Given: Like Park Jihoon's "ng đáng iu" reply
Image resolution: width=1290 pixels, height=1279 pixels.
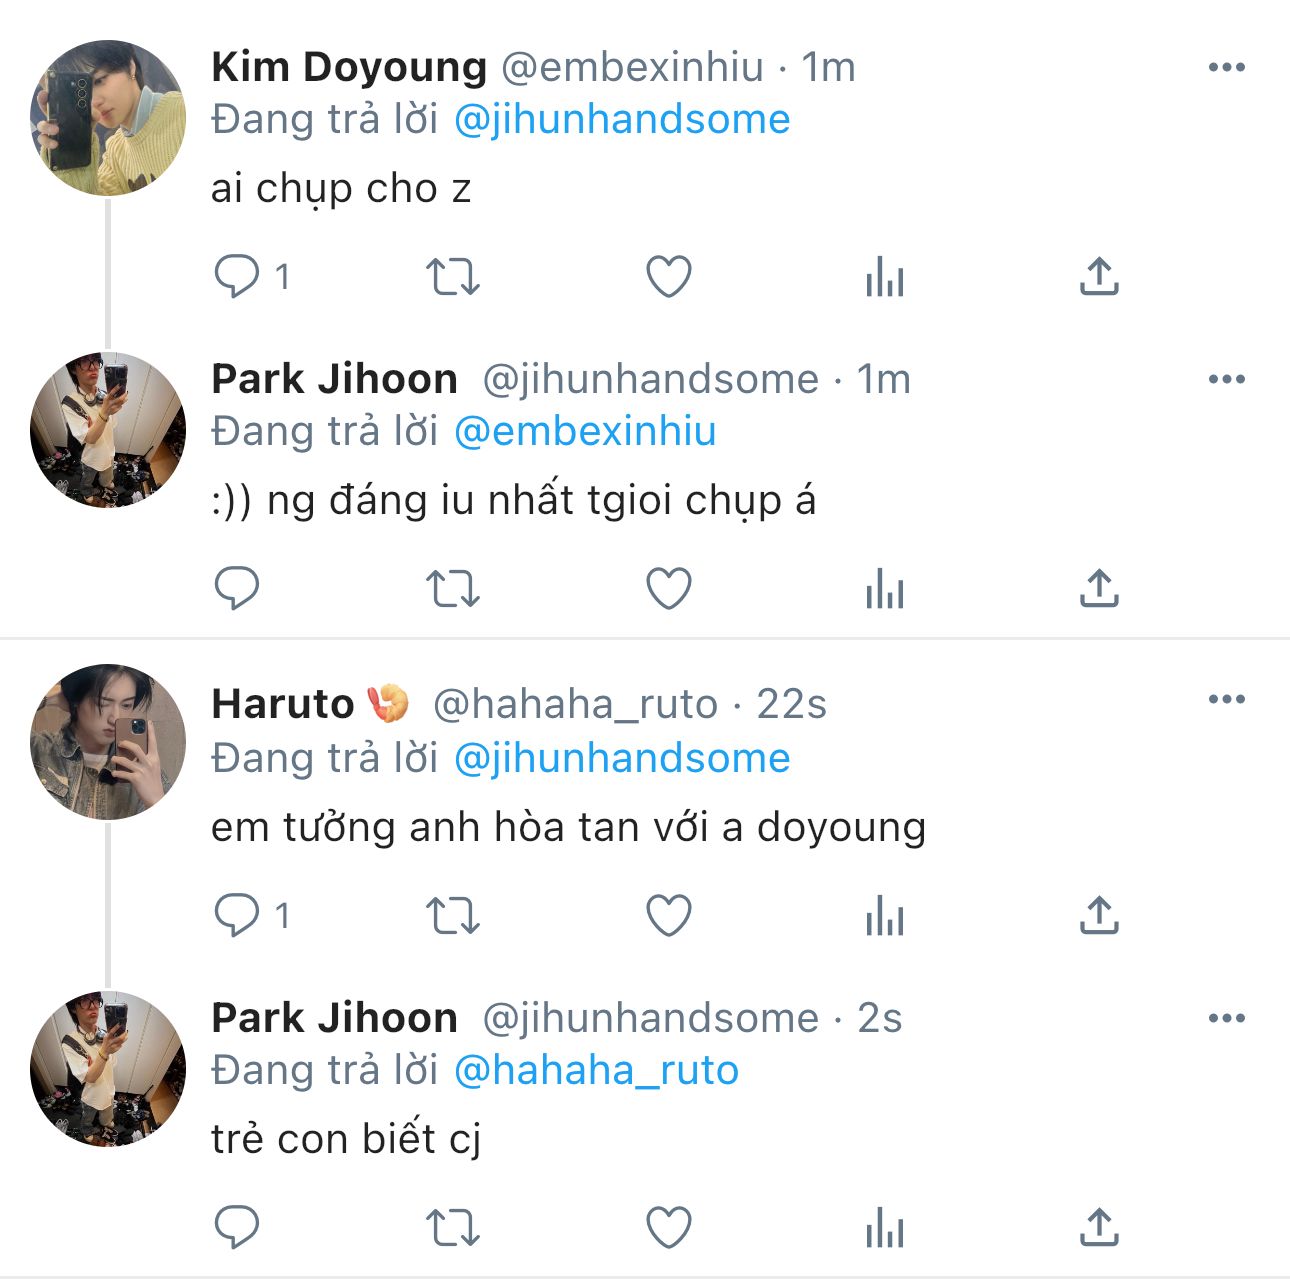Looking at the screenshot, I should 669,588.
